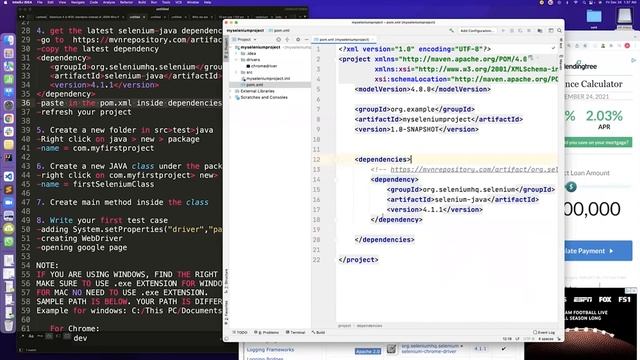
Task: Click the green mortgage savings banner in browser
Action: tap(598, 142)
